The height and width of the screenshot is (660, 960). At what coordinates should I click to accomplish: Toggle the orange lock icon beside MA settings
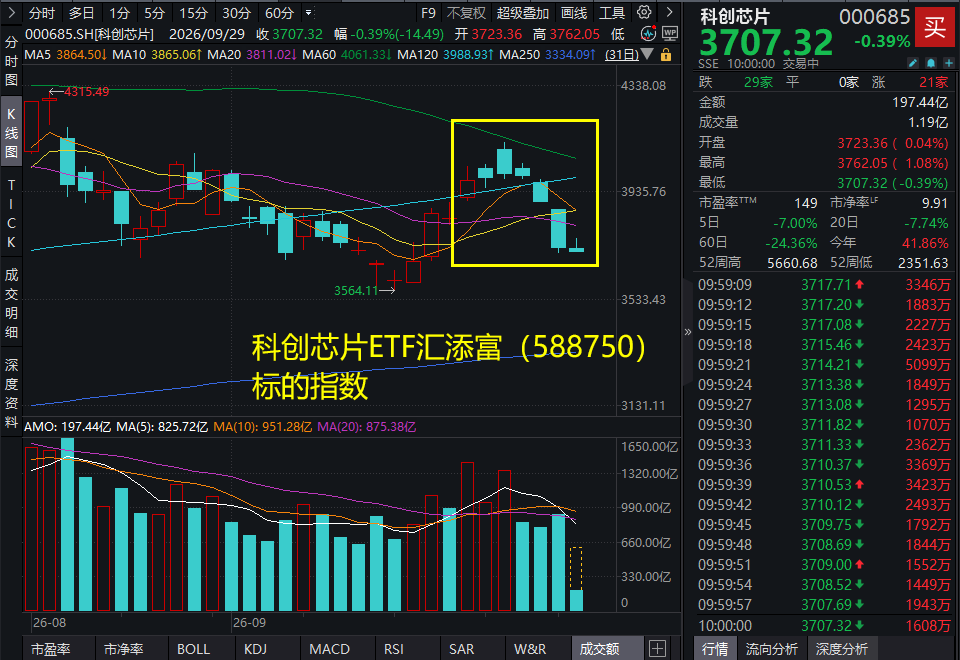[666, 55]
